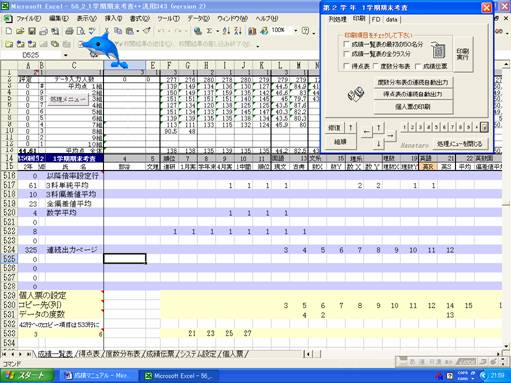This screenshot has width=511, height=383.
Task: Click the right arrow button in the dialog
Action: 390,135
